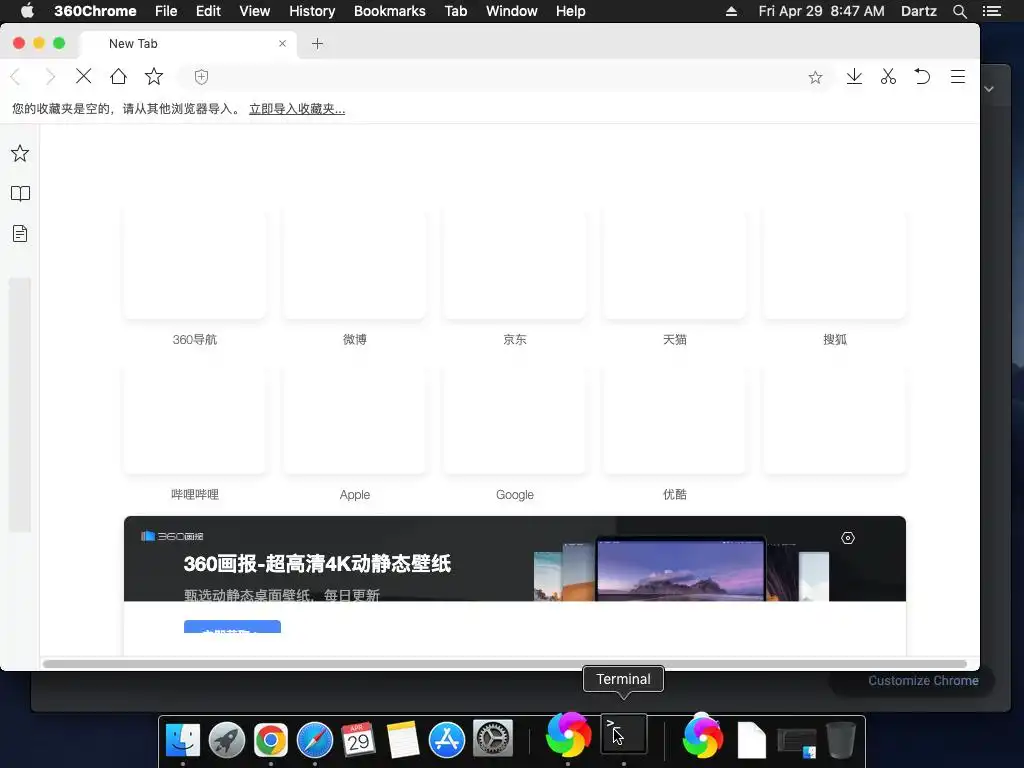The image size is (1024, 768).
Task: Click the scissors screenshot tool
Action: (x=888, y=77)
